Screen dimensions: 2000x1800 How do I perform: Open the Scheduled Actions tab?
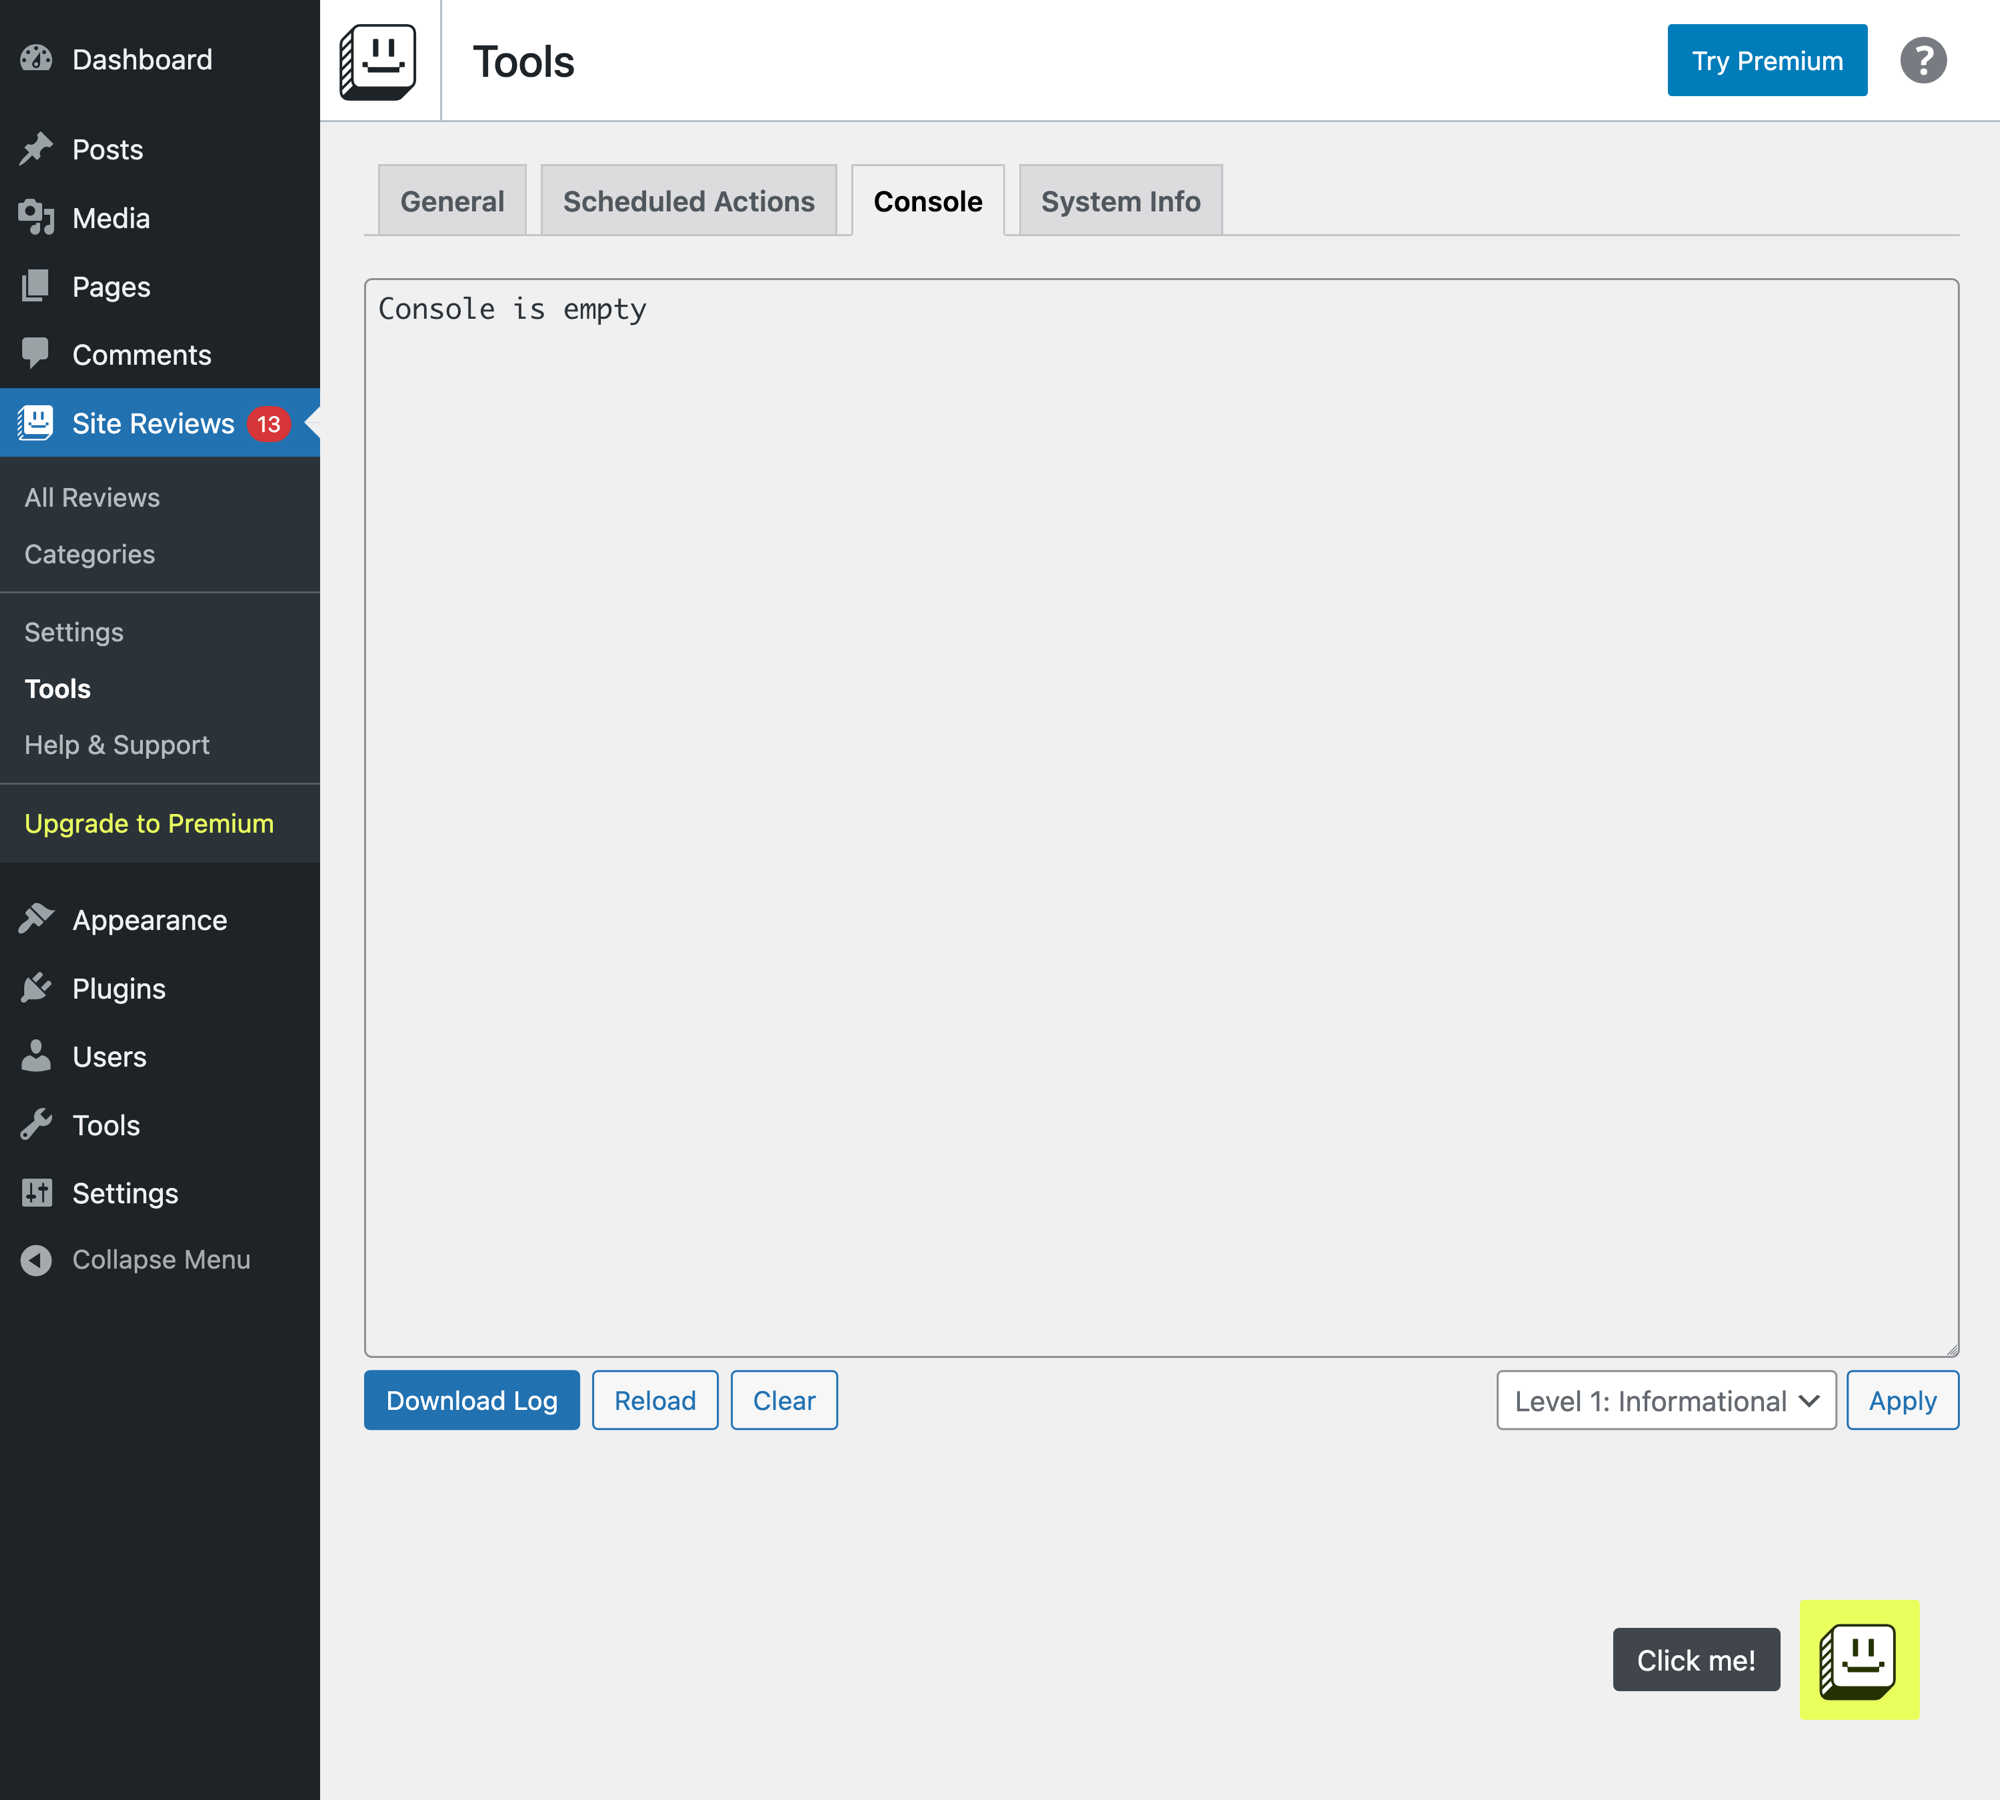pyautogui.click(x=688, y=201)
